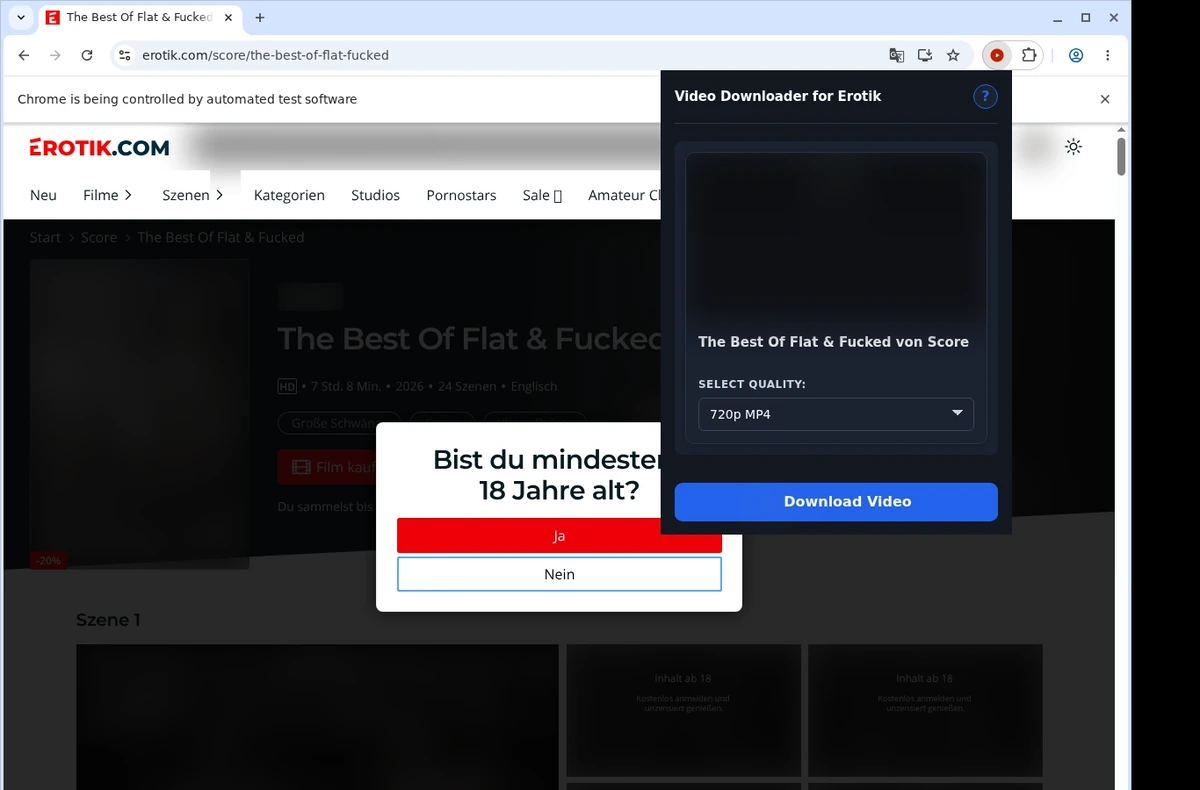
Task: Bookmark this page with star icon
Action: 953,55
